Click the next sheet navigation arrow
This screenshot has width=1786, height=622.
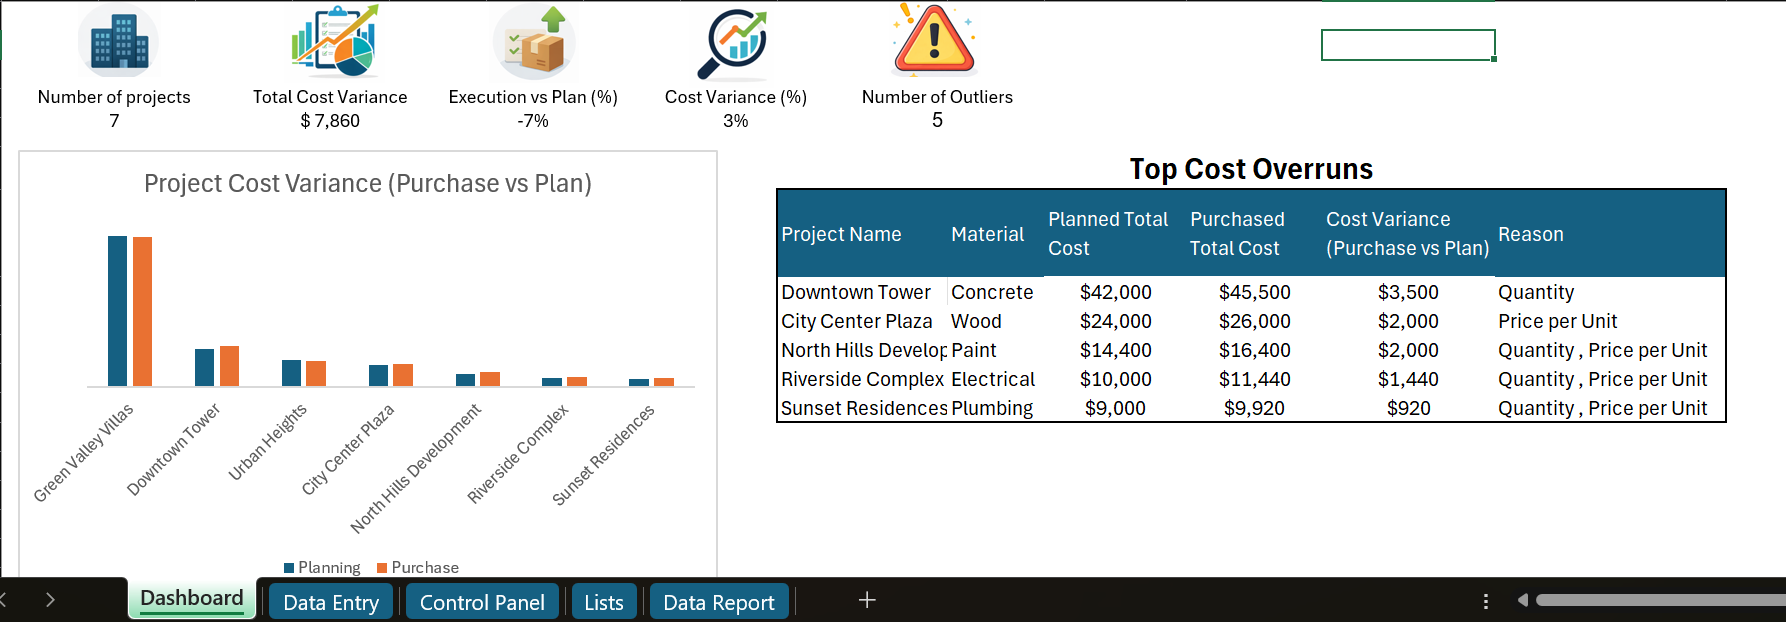click(50, 600)
